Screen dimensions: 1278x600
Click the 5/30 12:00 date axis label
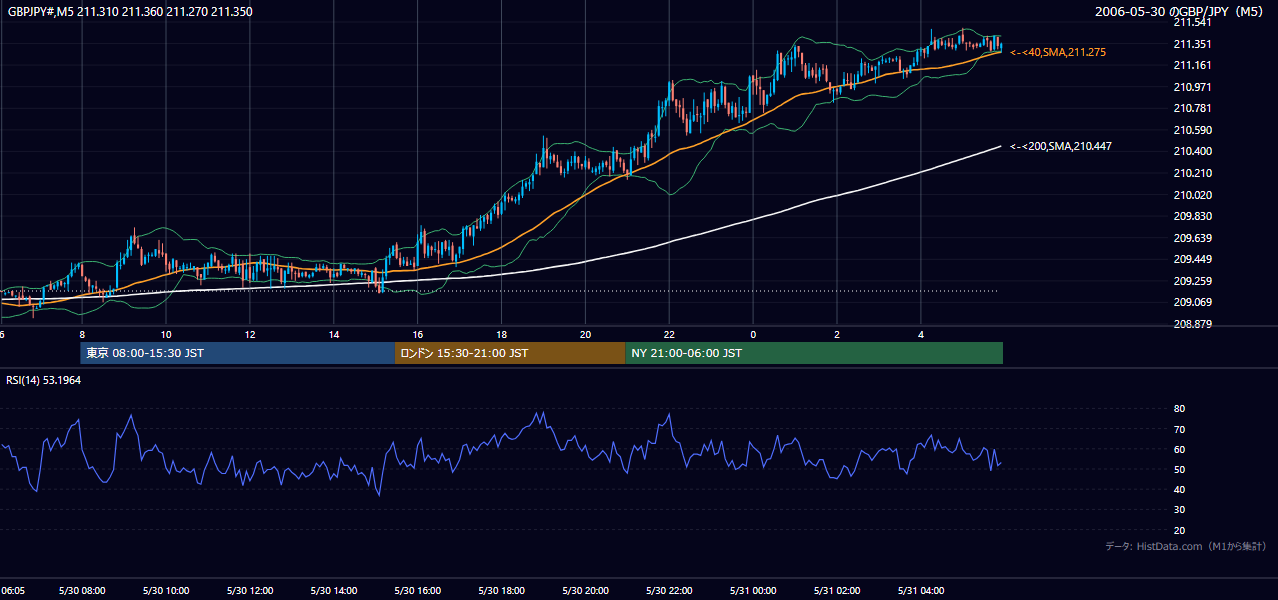coord(249,591)
